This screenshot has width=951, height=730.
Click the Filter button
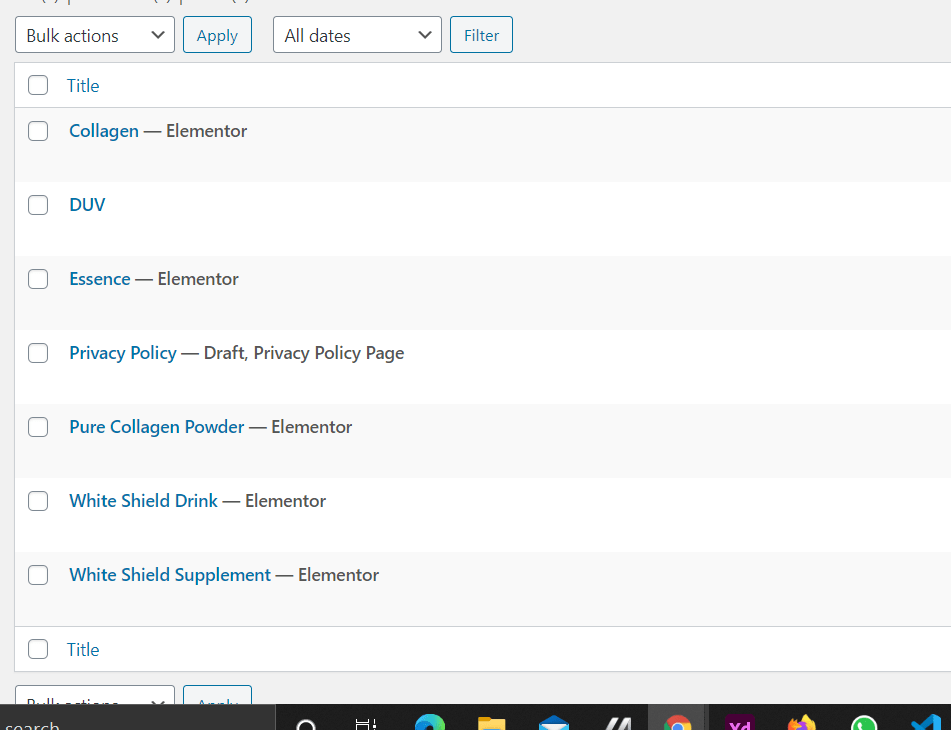[x=481, y=35]
